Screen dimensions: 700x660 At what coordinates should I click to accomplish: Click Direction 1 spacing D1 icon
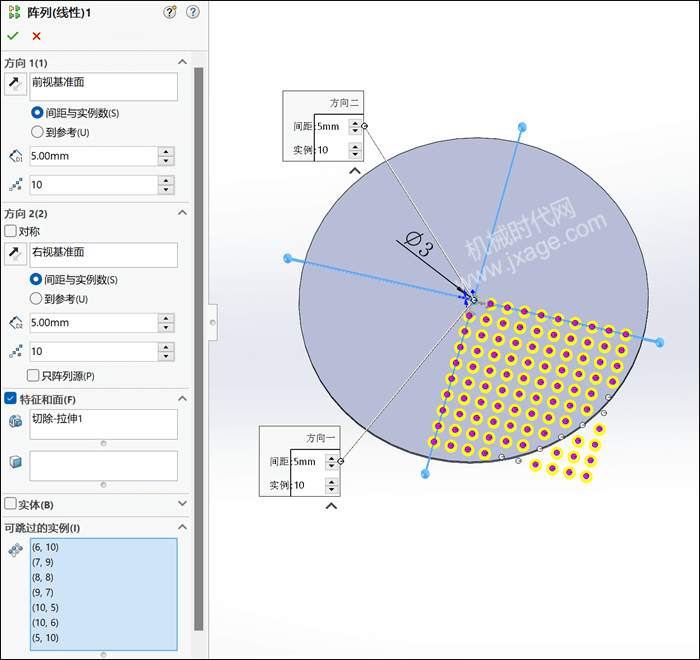(16, 156)
